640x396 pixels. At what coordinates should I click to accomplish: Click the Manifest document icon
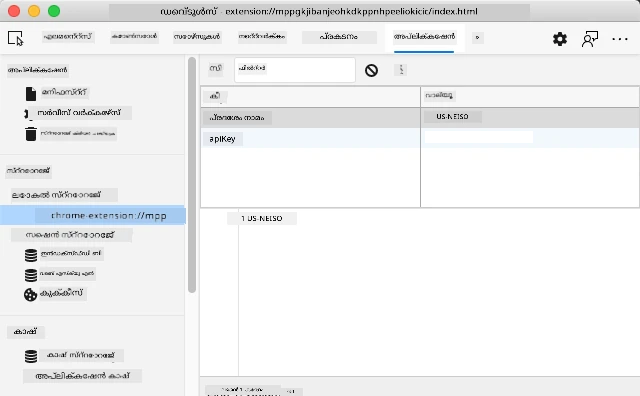31,93
